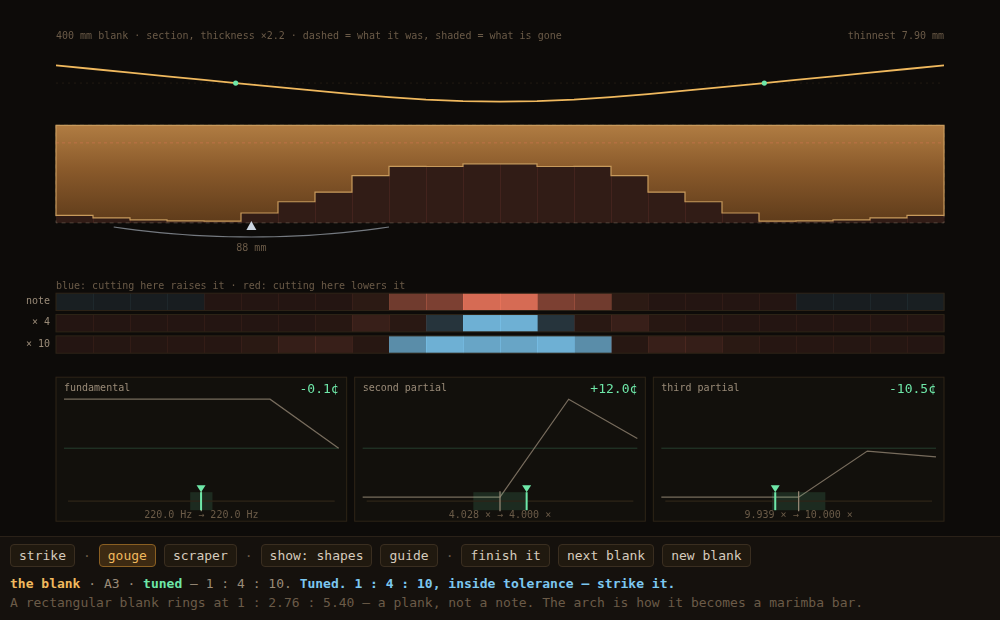Click the white triangle cutter position marker
This screenshot has width=1000, height=620.
click(251, 226)
